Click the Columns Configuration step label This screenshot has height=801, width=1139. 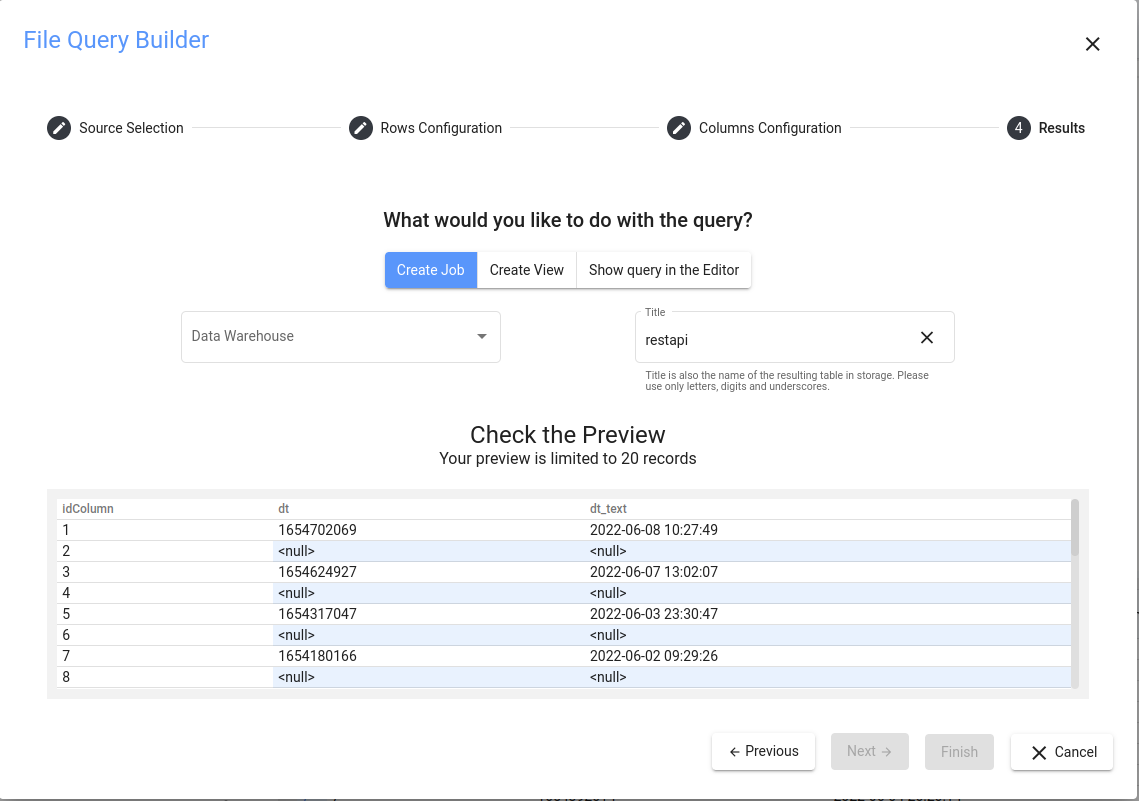pos(770,128)
